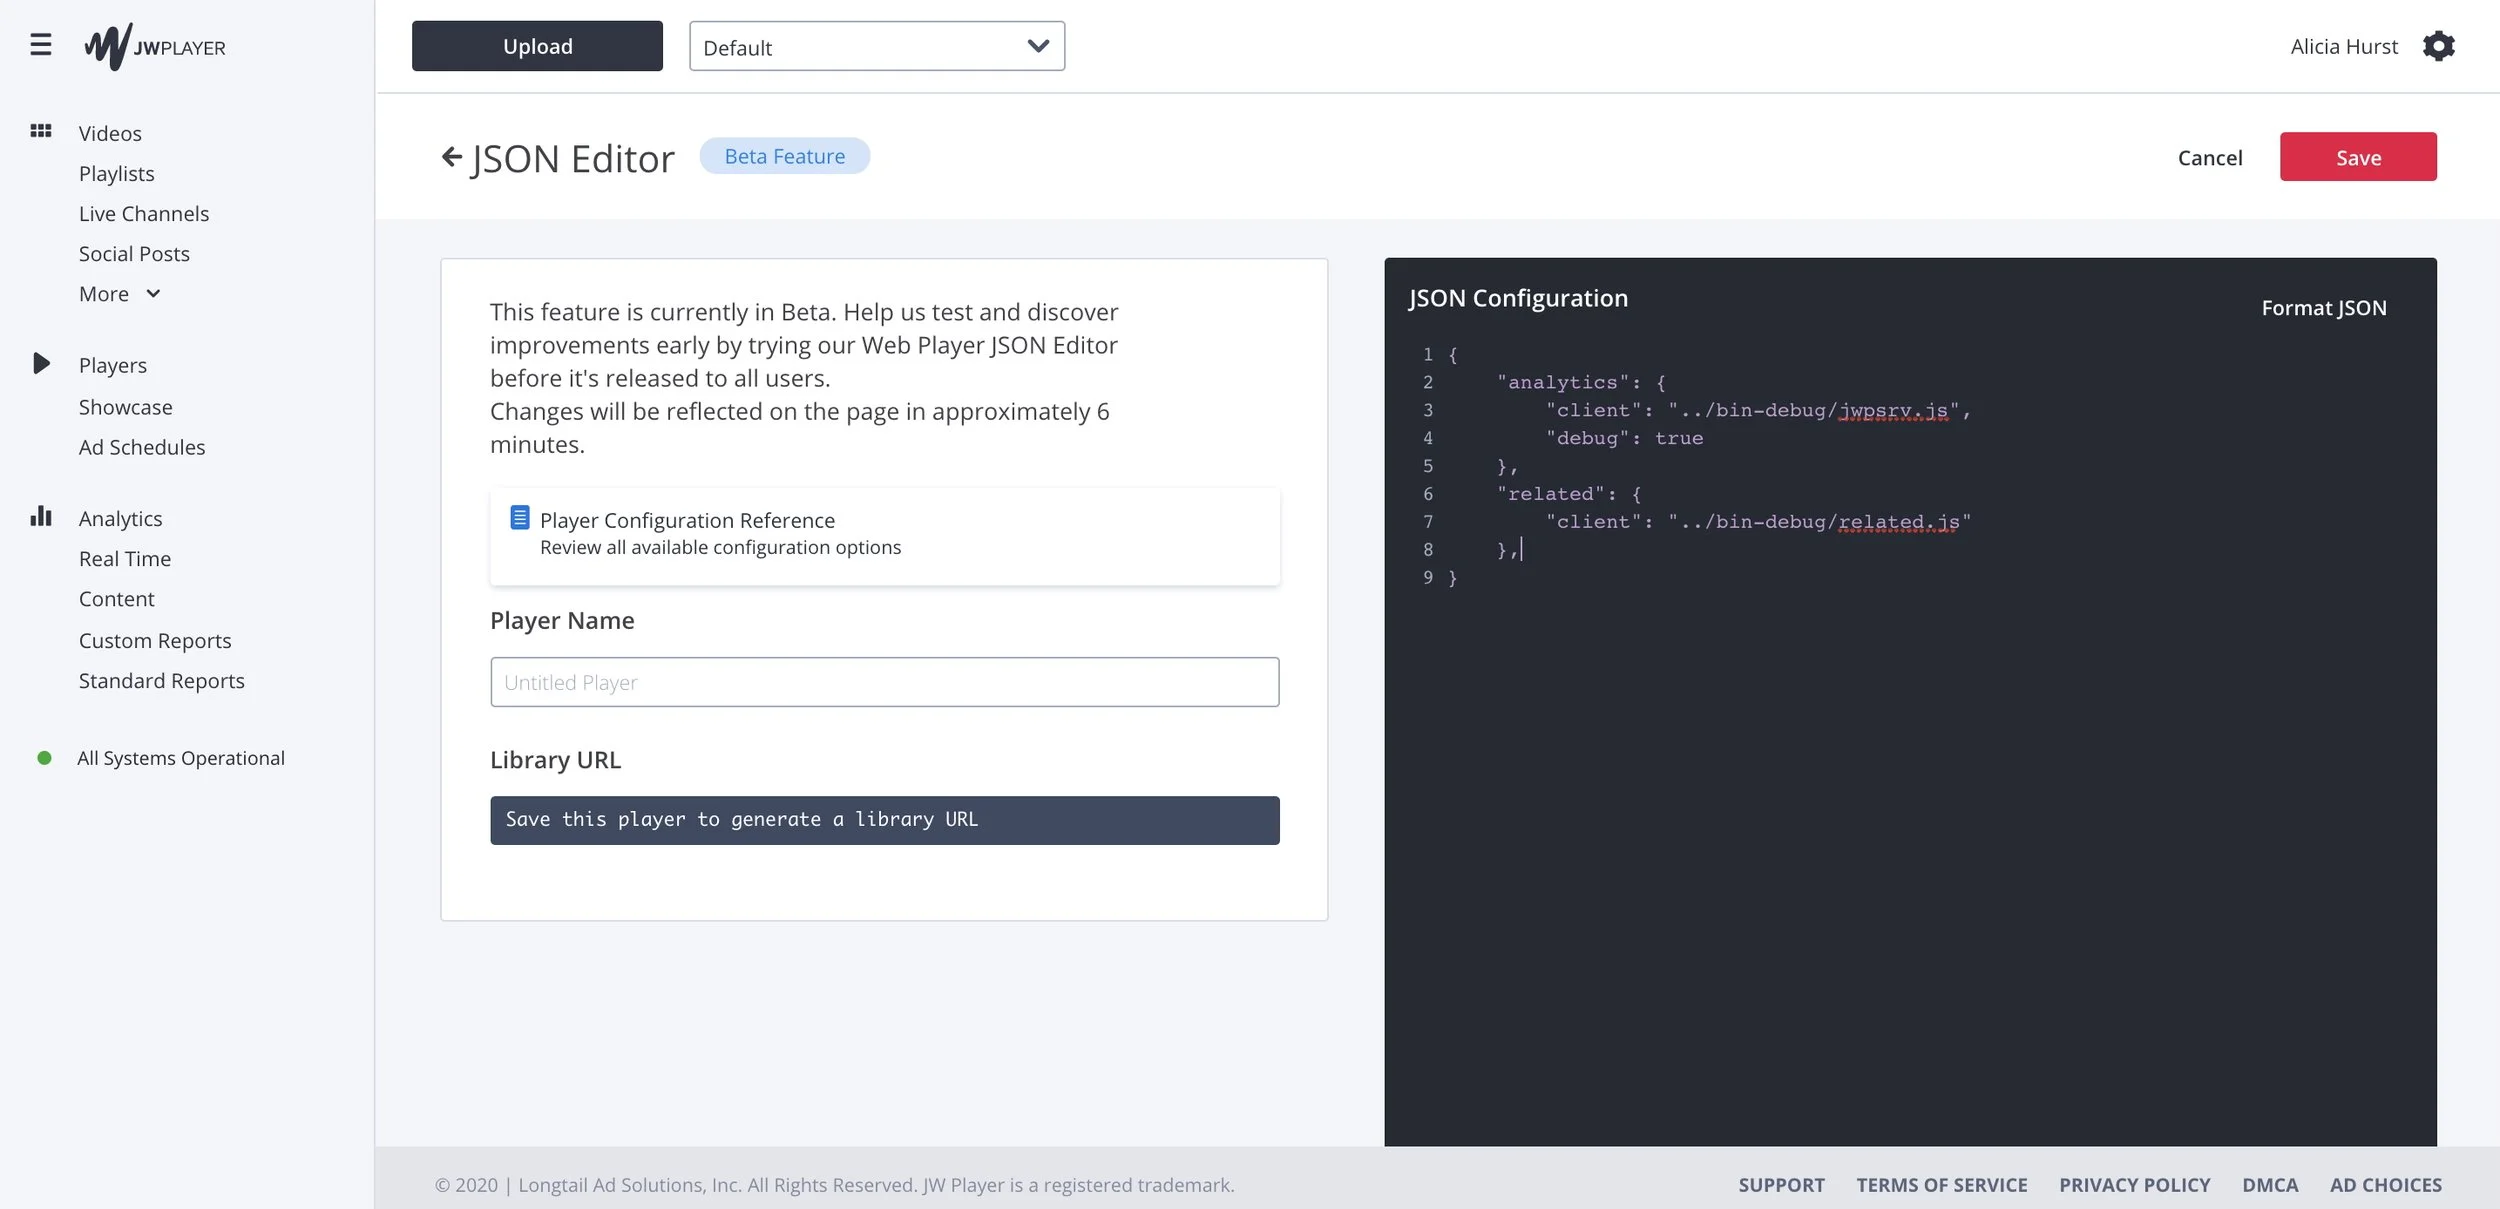Click the Untitled Player name field

884,681
